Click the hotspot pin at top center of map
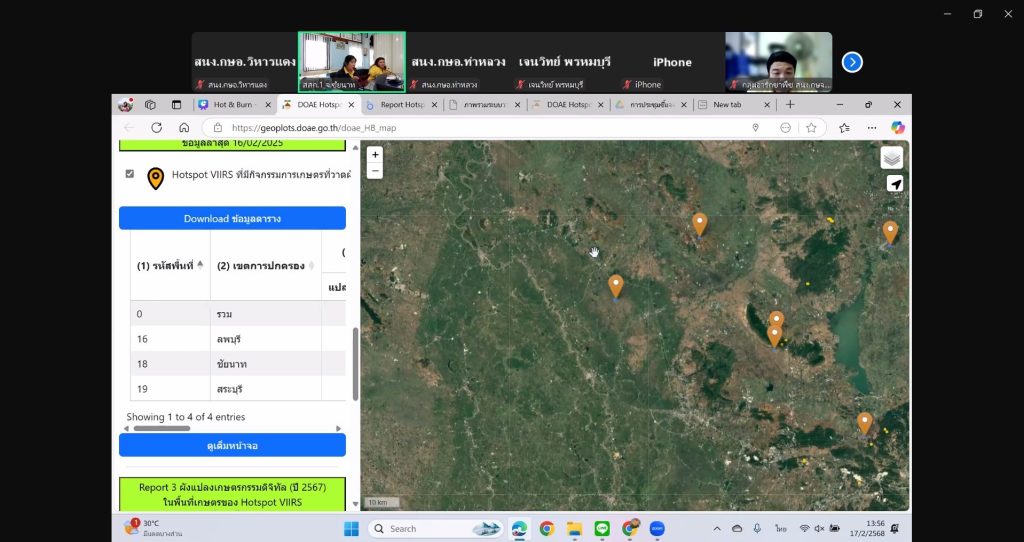The image size is (1024, 542). [x=699, y=224]
